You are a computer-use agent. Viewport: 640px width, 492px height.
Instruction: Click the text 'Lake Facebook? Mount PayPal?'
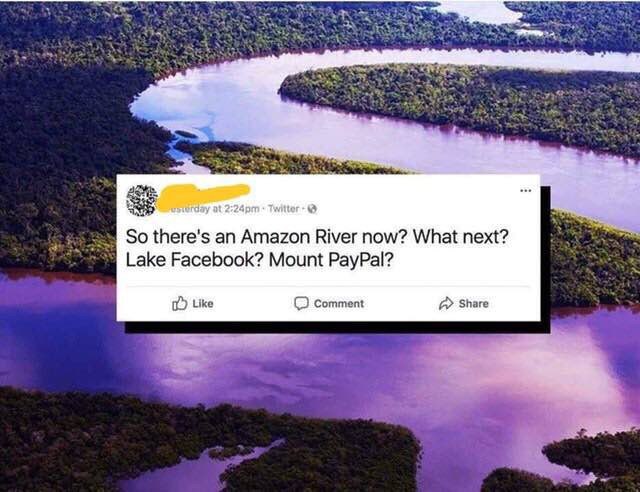[x=260, y=260]
